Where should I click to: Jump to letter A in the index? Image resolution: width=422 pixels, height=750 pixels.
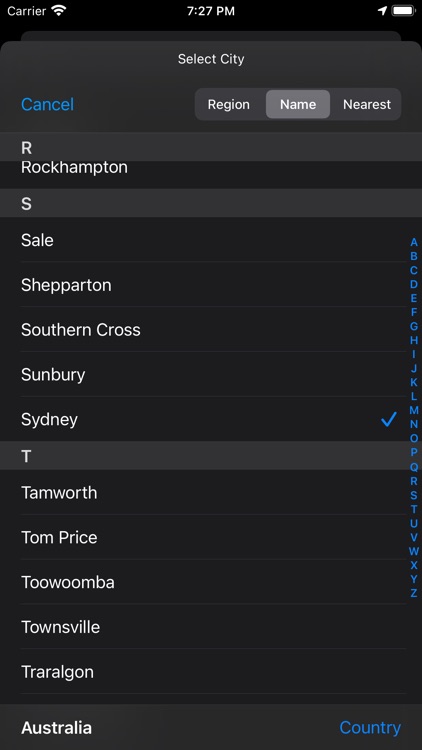pyautogui.click(x=414, y=243)
